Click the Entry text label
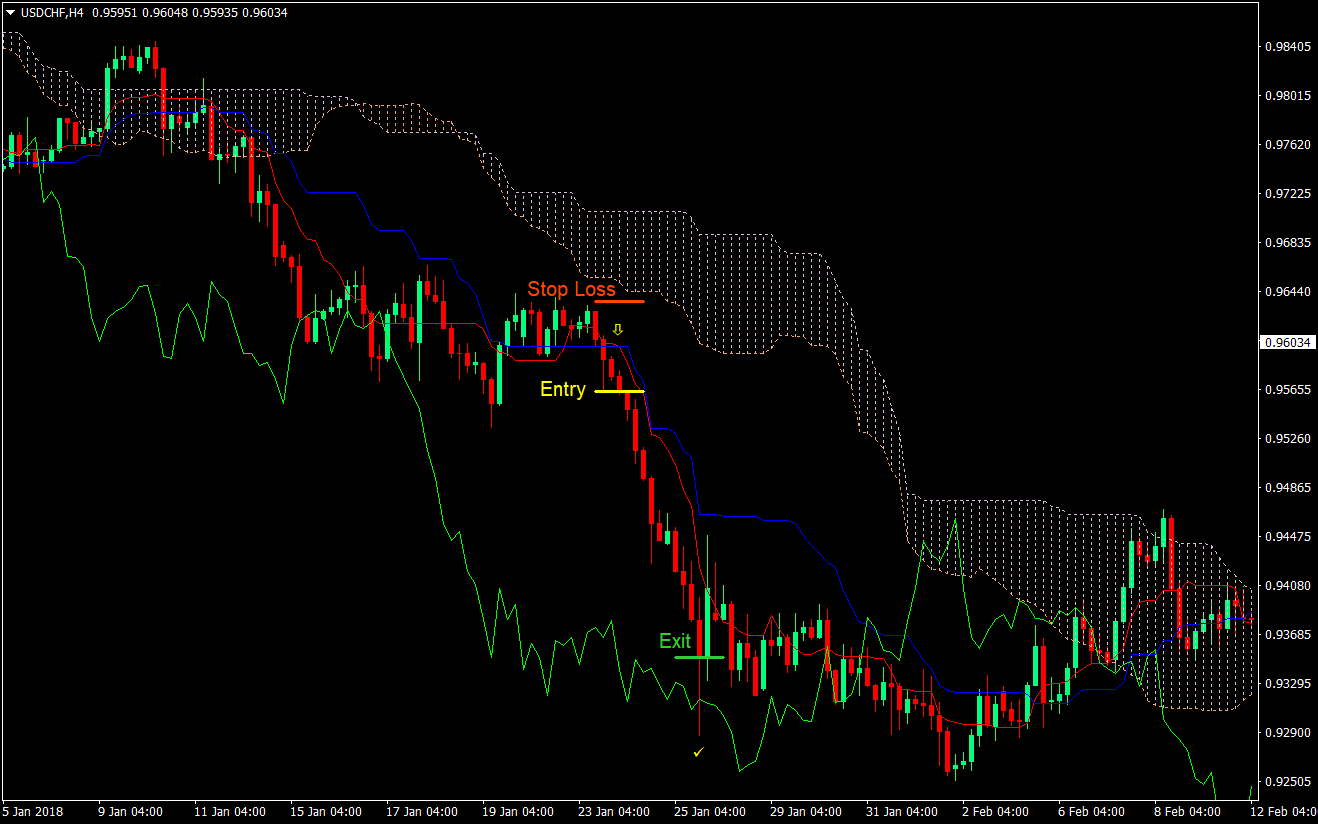This screenshot has height=824, width=1318. tap(563, 389)
